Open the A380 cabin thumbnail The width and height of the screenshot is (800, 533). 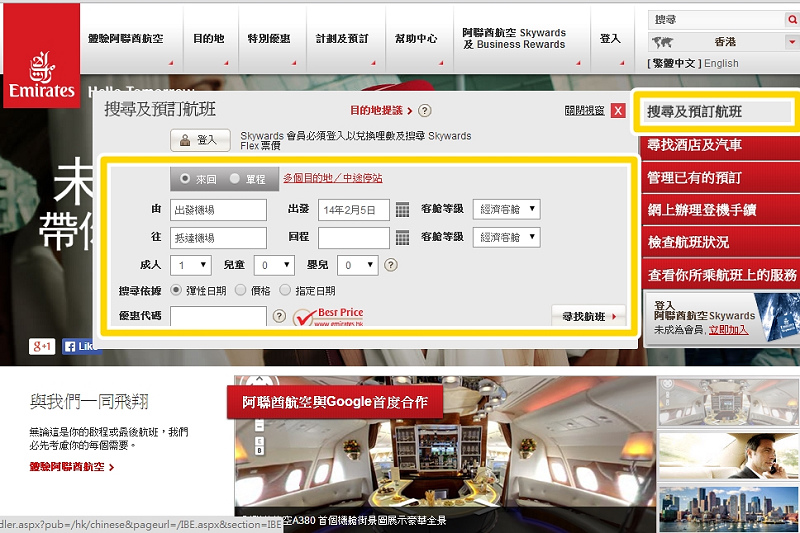729,402
